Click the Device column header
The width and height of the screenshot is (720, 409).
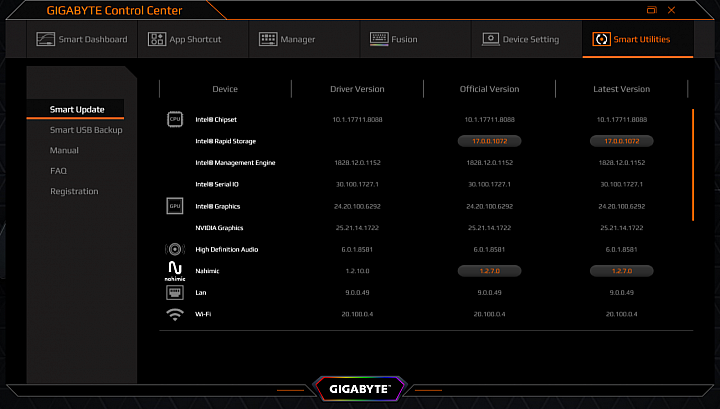pos(225,89)
